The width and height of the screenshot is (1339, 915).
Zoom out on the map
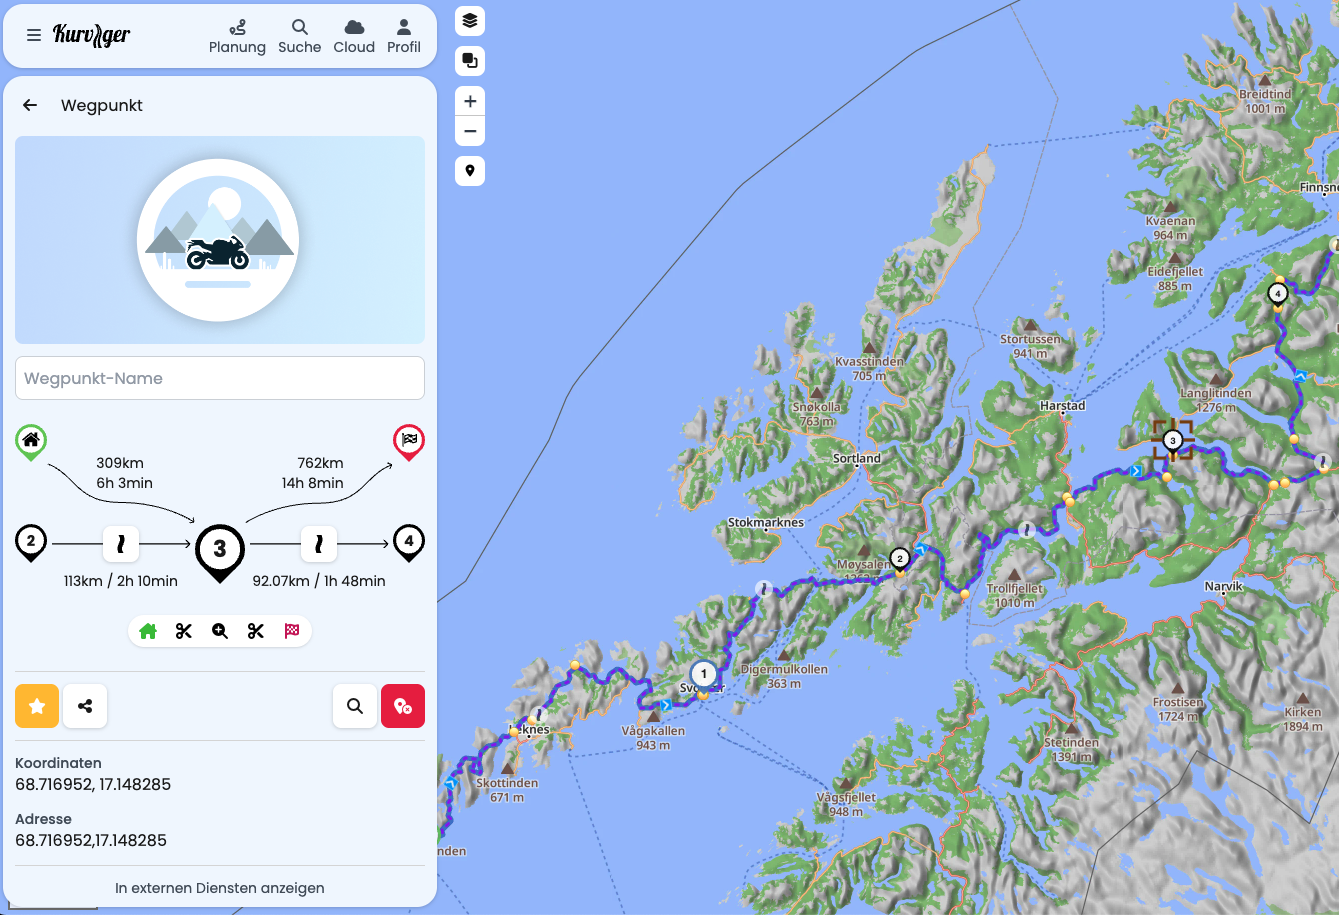click(470, 131)
